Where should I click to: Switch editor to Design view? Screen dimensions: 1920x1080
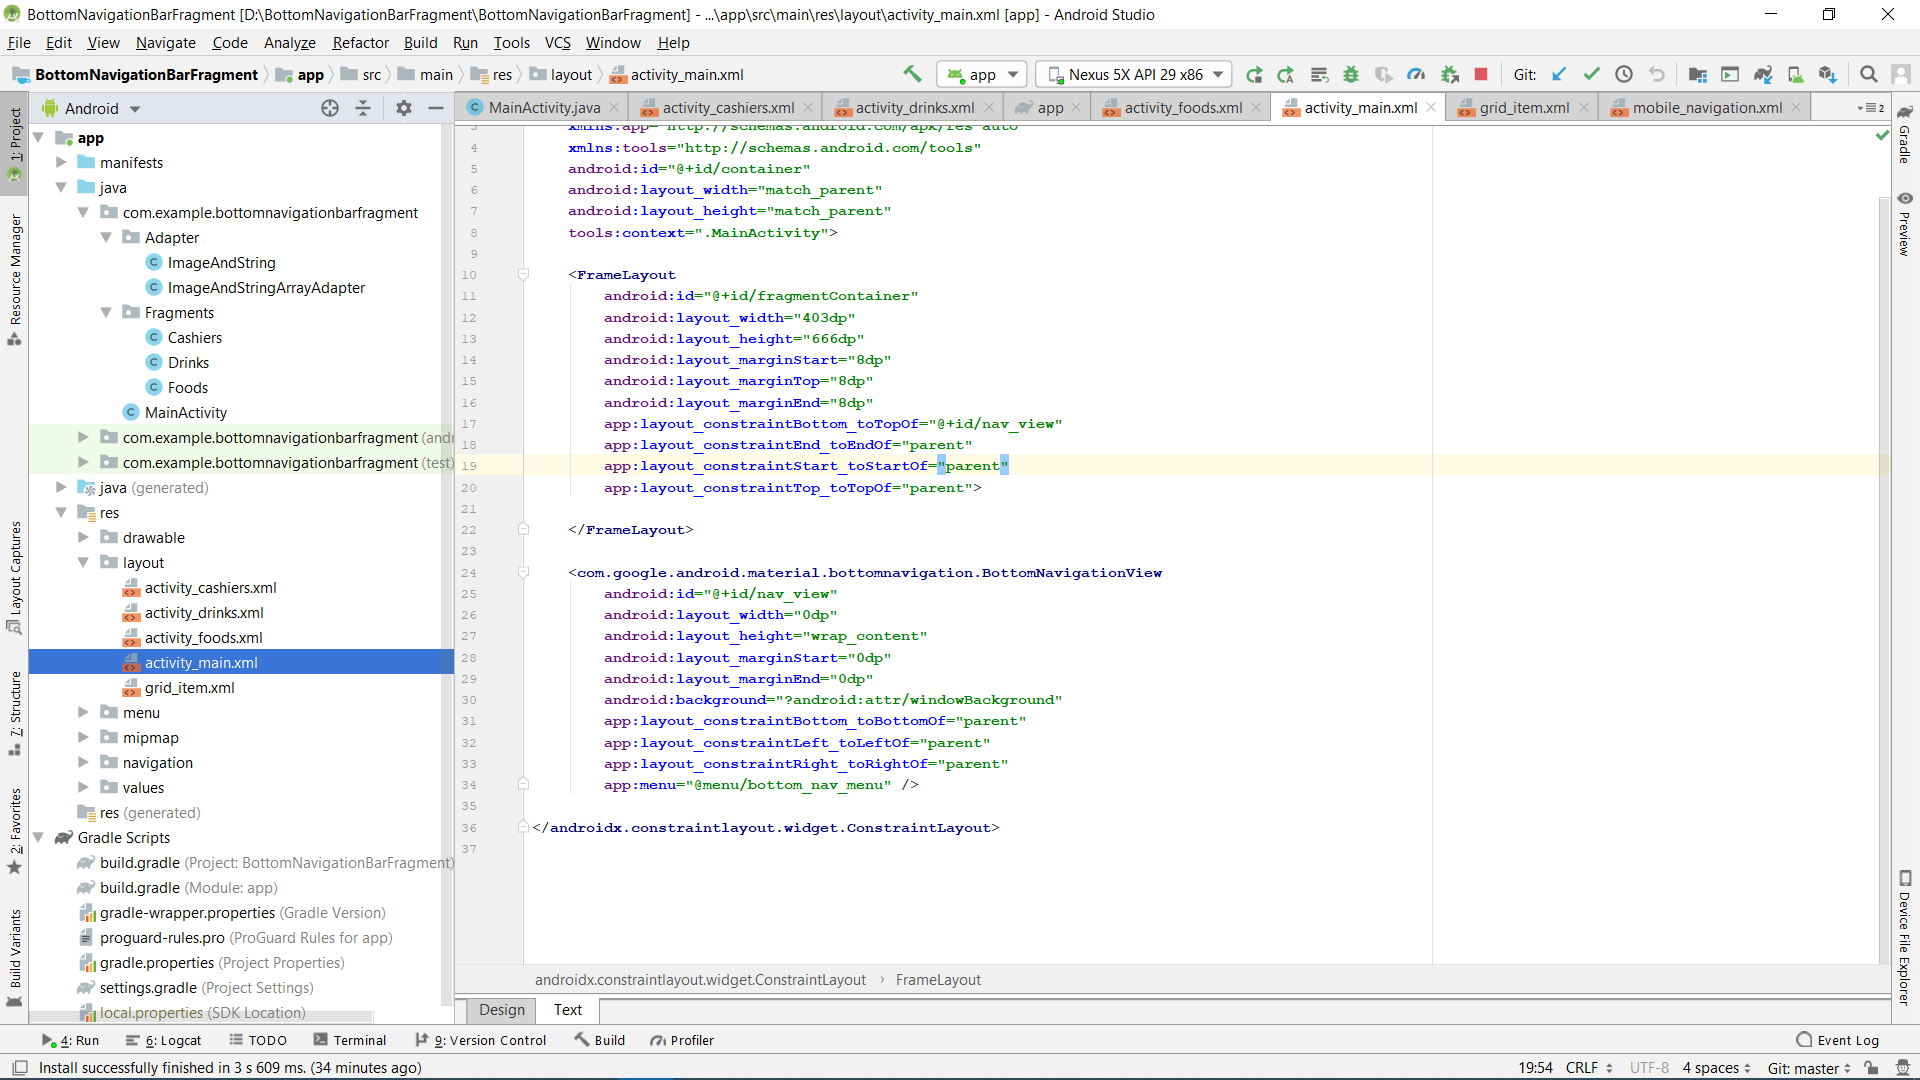[501, 1010]
